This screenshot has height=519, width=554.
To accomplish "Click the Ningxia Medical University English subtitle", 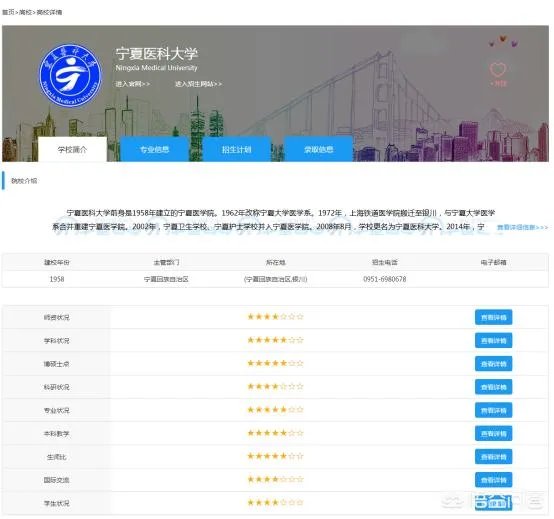I will pyautogui.click(x=156, y=68).
